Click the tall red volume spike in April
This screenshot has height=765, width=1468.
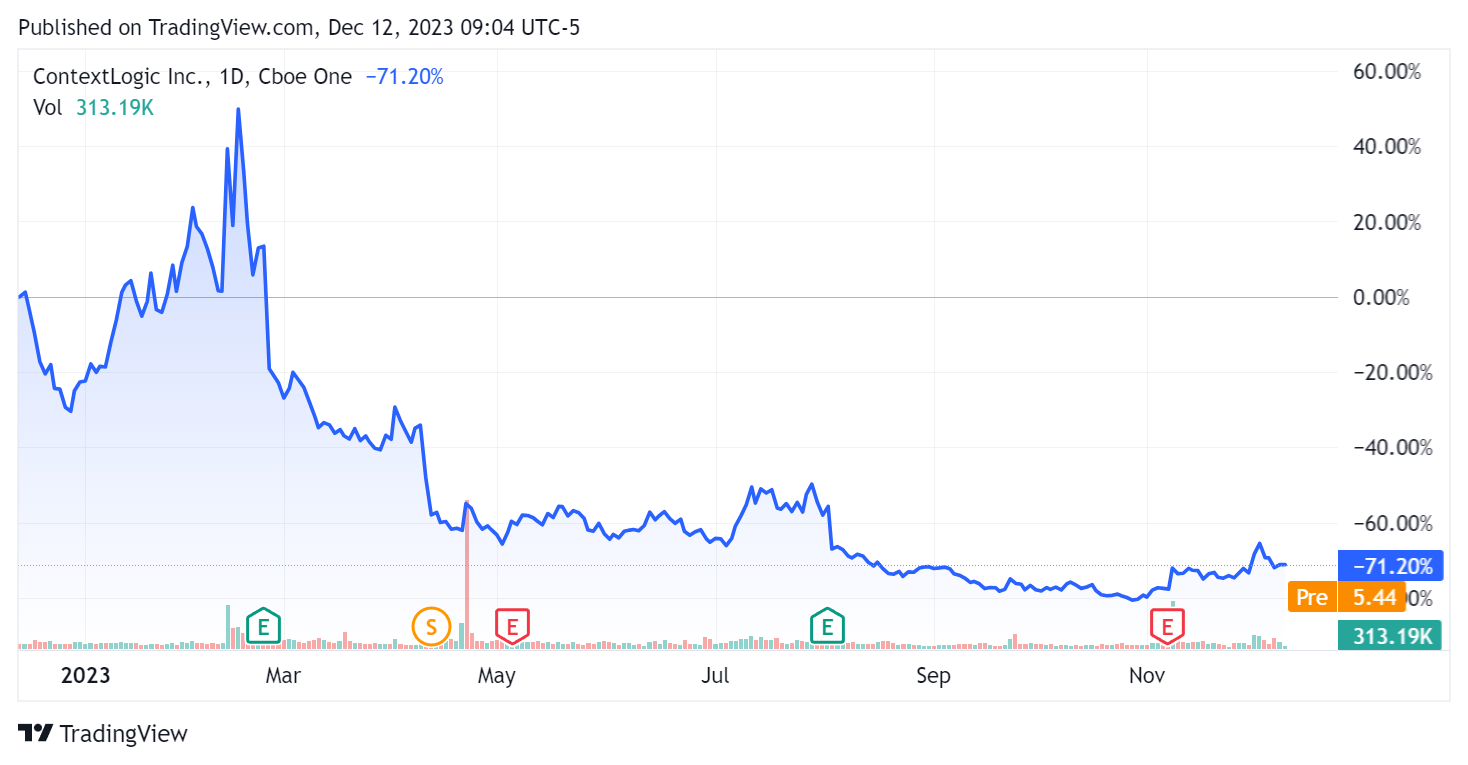coord(468,570)
